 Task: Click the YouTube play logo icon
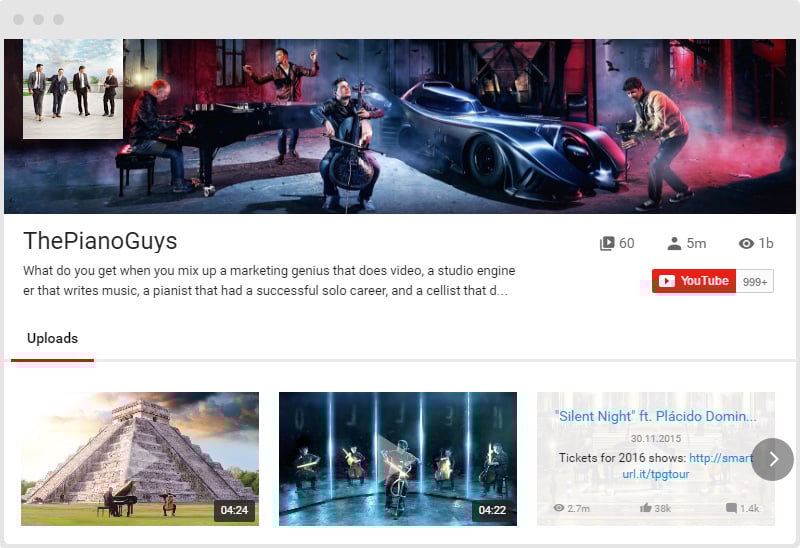[x=666, y=281]
